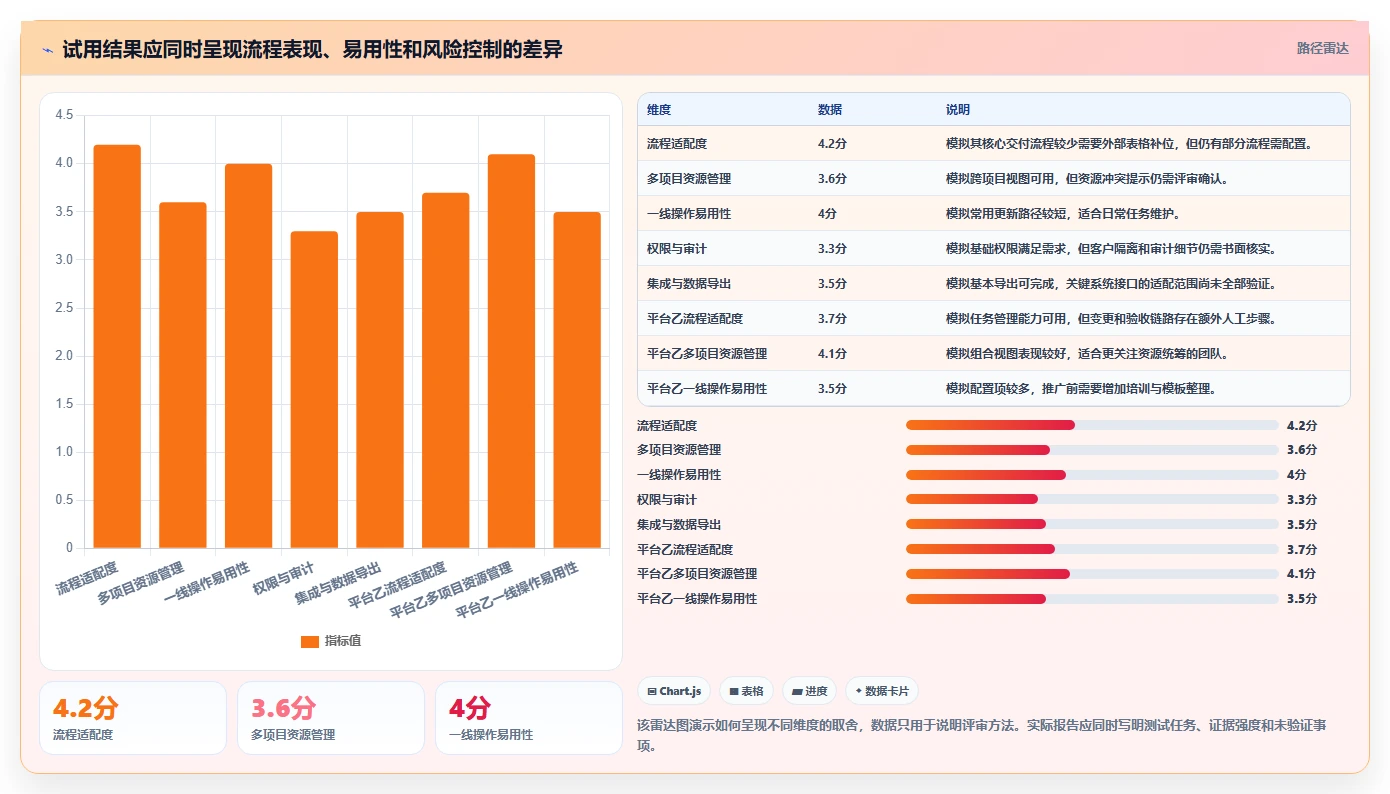Click the 多项目资源管理 progress bar
Image resolution: width=1390 pixels, height=794 pixels.
1092,450
